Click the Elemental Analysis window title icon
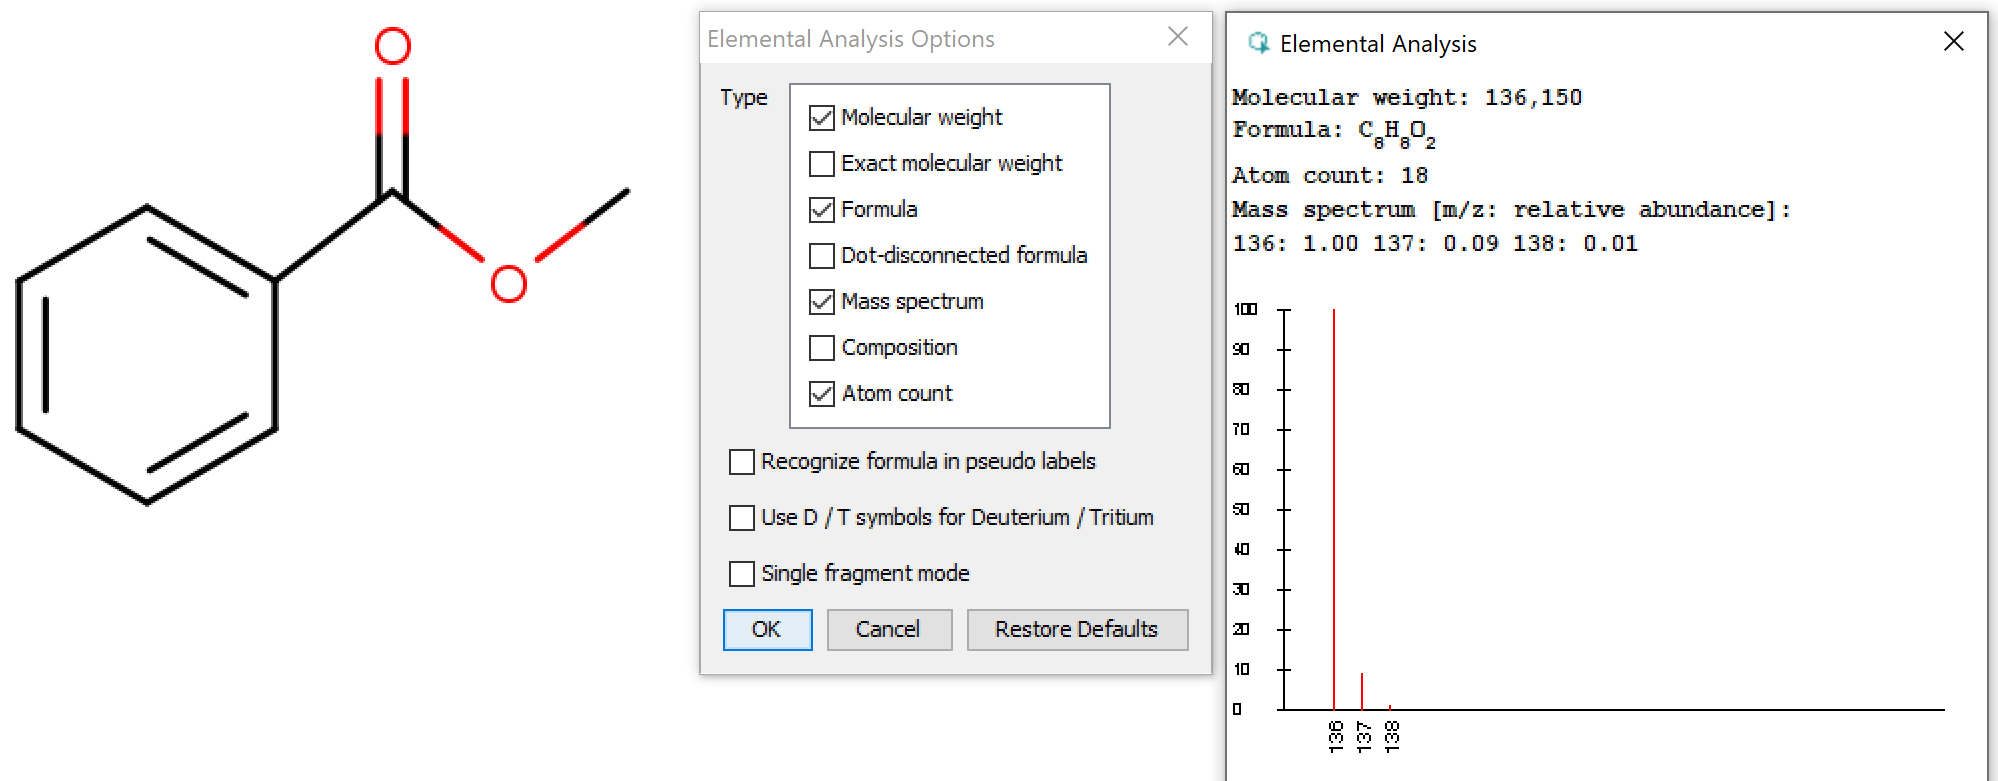Viewport: 1998px width, 781px height. point(1258,43)
